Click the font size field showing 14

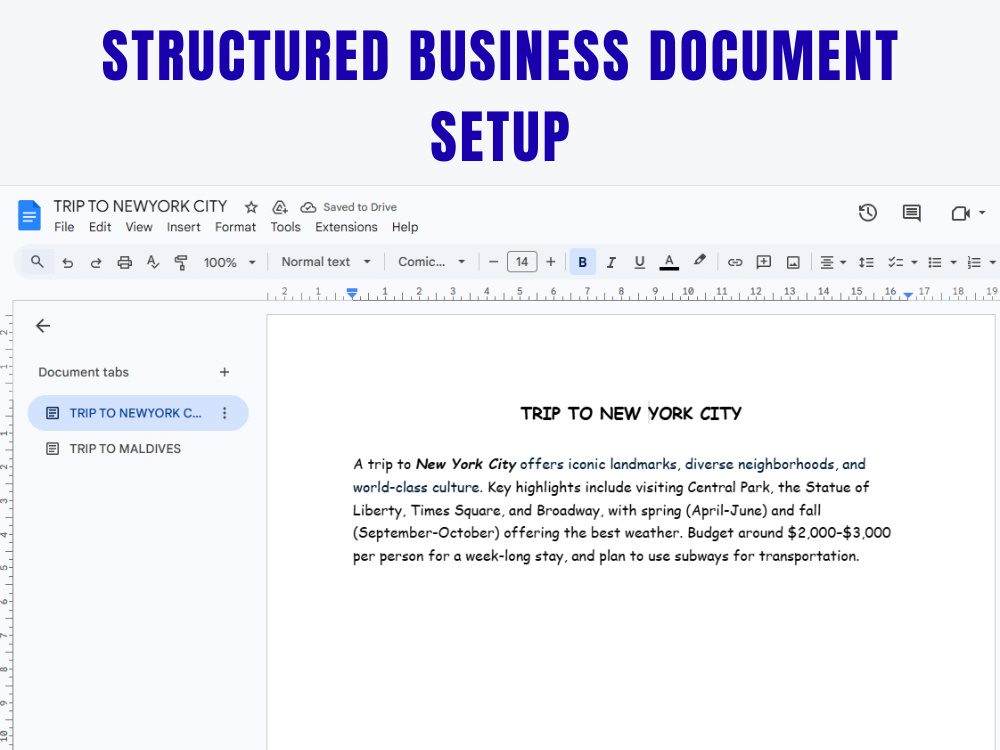click(x=522, y=262)
